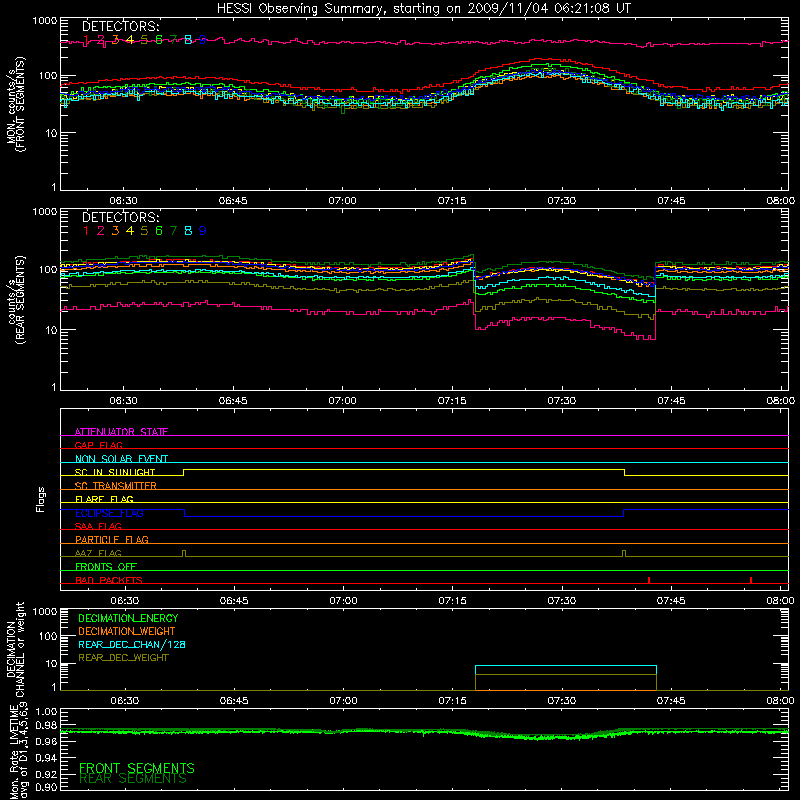Click the 'DECIMATION CHANNEL or weight' axis title
Viewport: 800px width, 800px height.
click(x=16, y=649)
